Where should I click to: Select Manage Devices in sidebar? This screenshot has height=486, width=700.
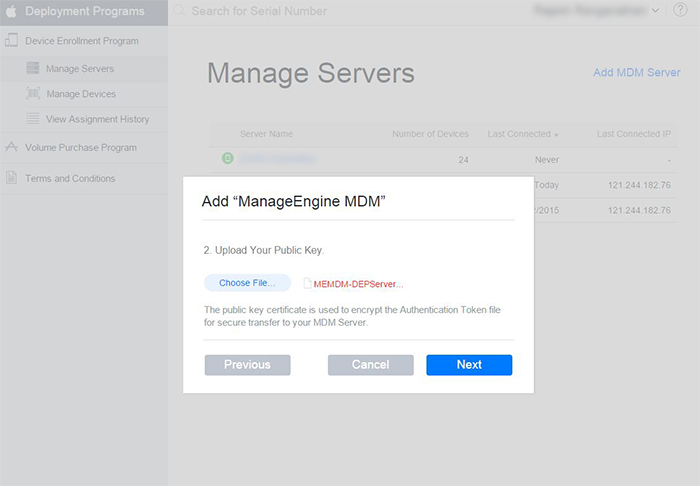click(x=81, y=94)
